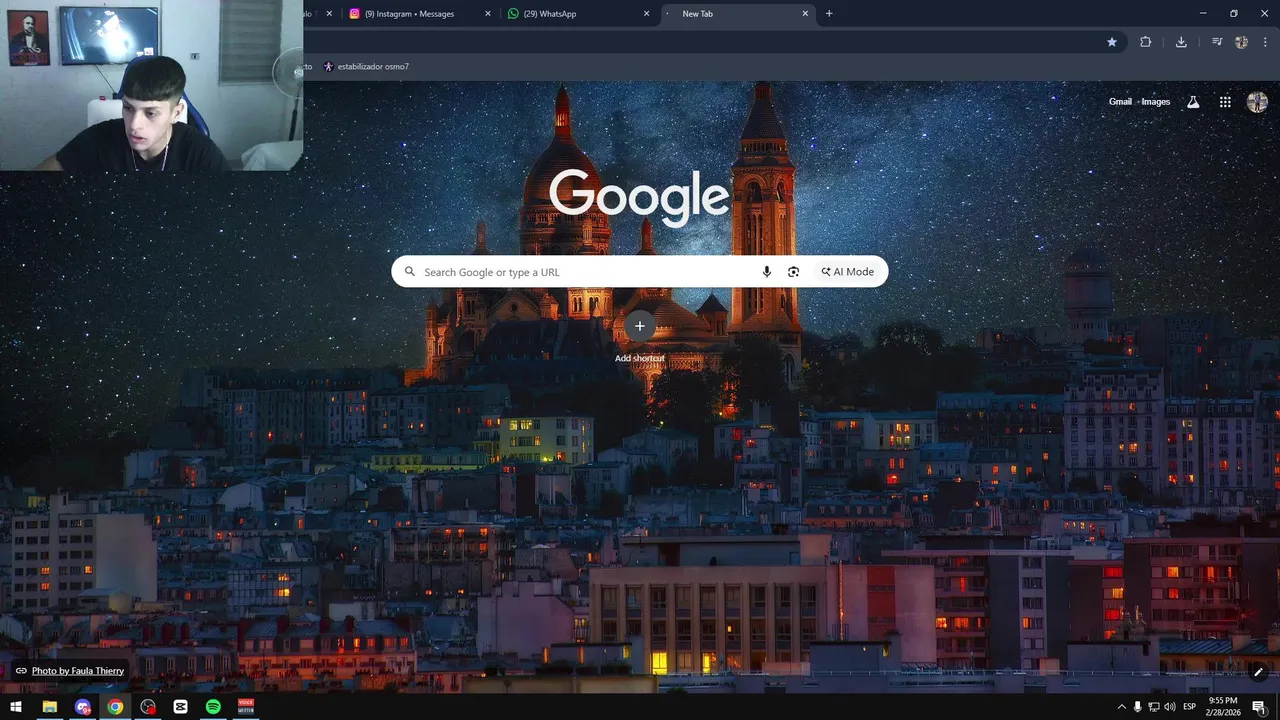Open the Windows Start menu
1280x720 pixels.
tap(16, 707)
